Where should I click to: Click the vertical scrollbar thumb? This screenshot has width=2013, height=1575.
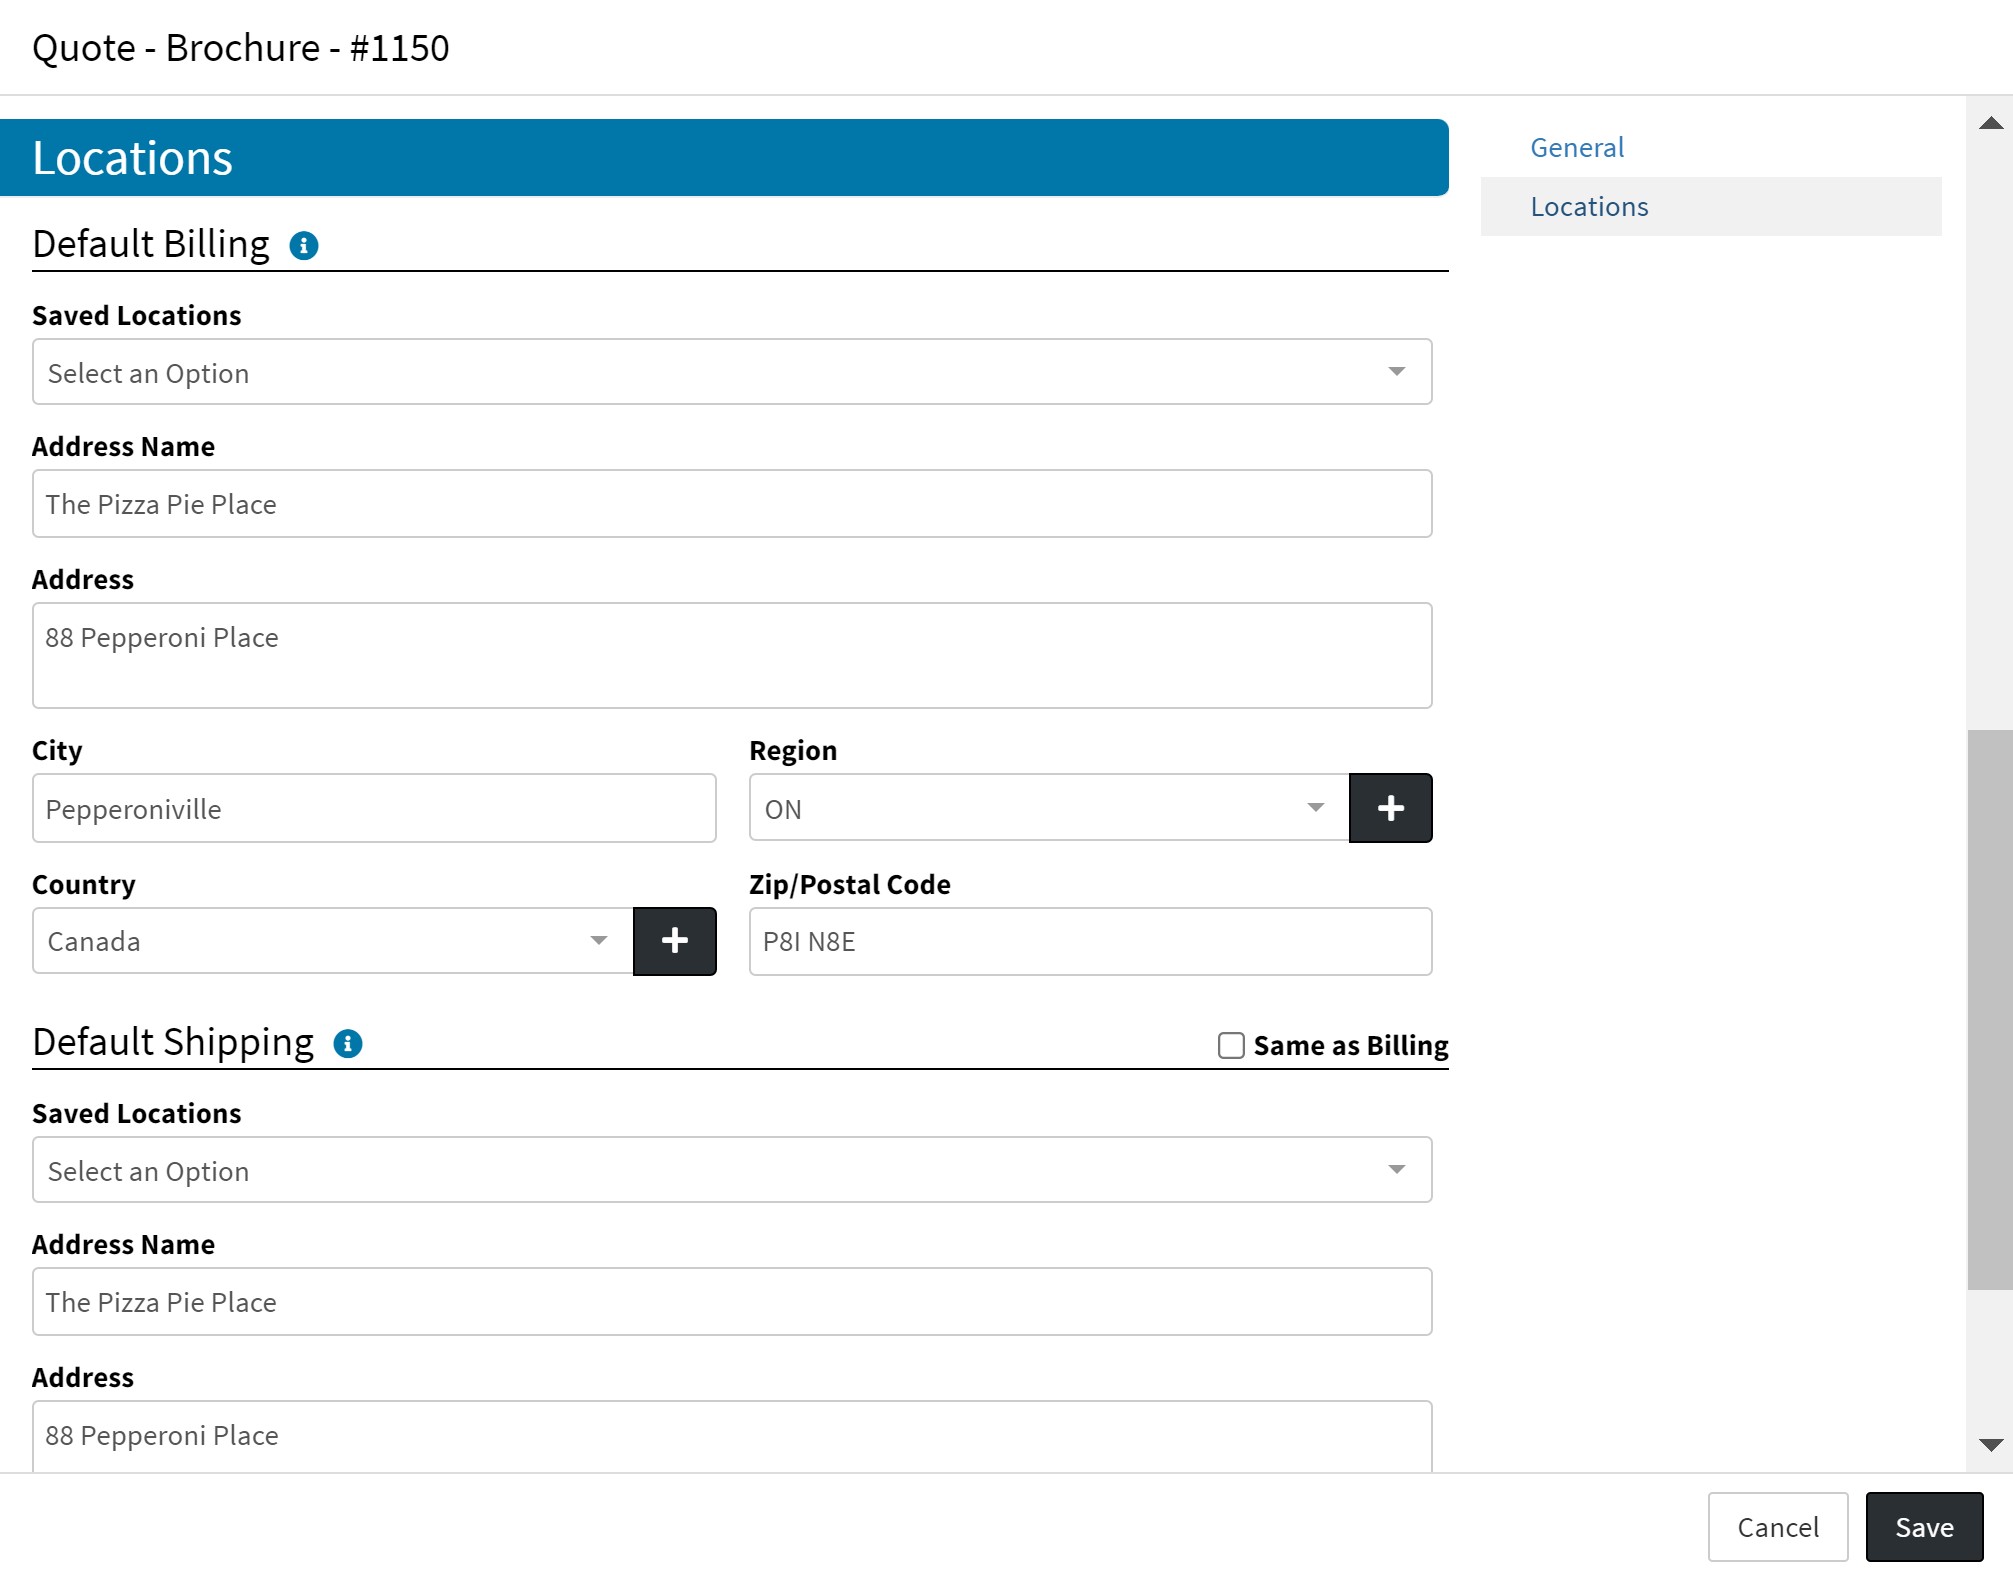point(1989,1008)
